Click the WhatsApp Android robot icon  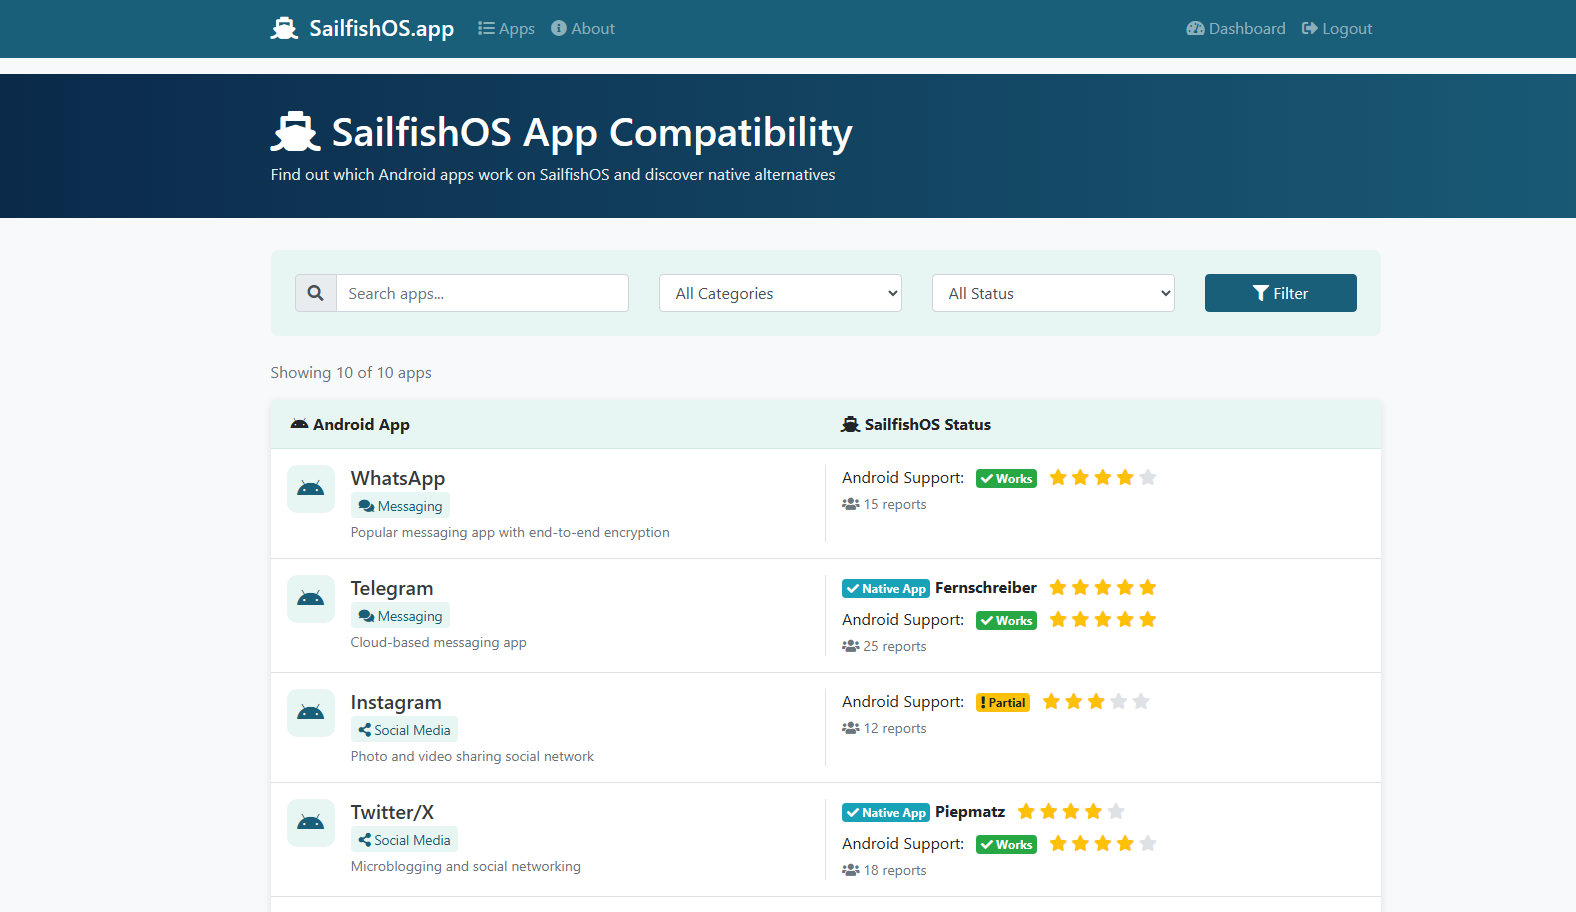point(311,489)
